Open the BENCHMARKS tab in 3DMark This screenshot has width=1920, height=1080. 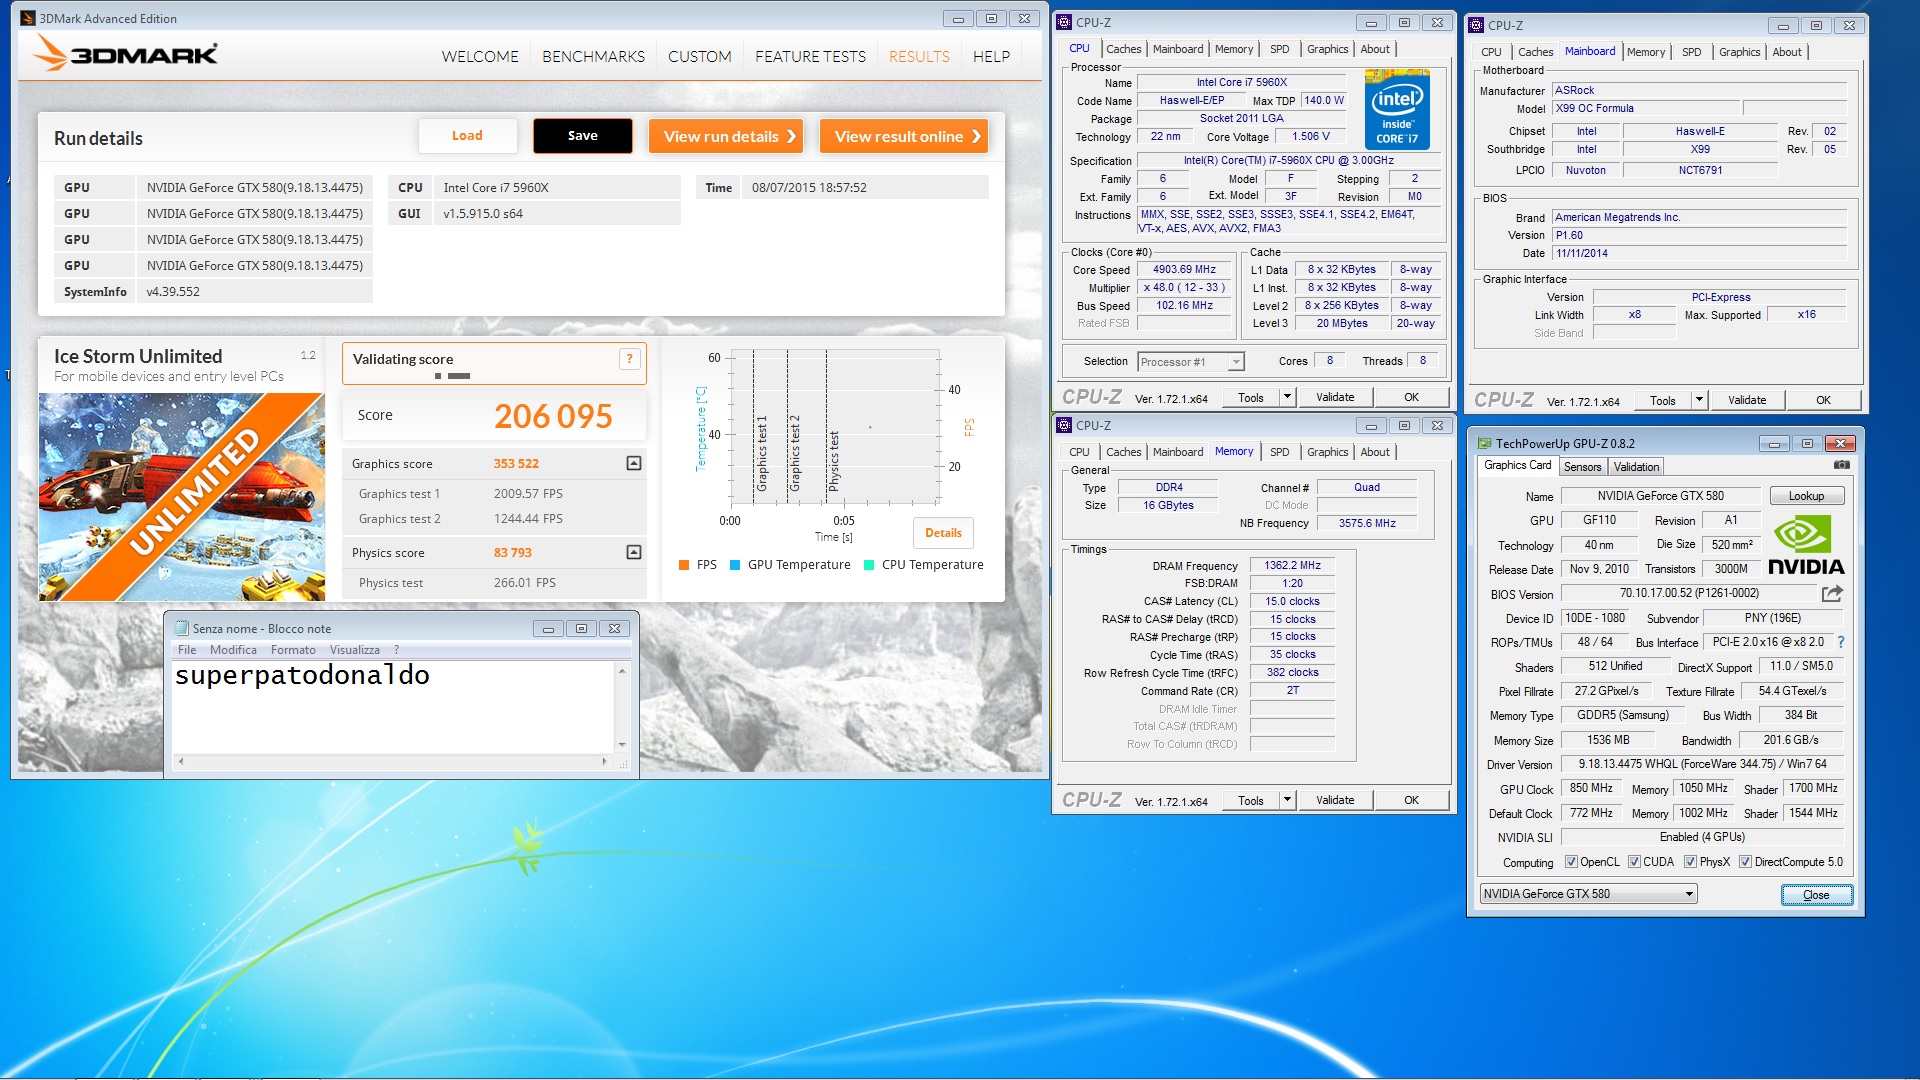pyautogui.click(x=593, y=57)
